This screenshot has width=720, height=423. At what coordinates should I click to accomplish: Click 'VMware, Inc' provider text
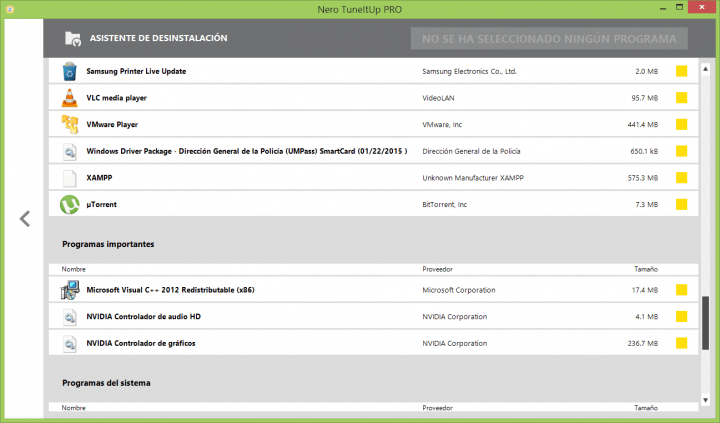[x=442, y=124]
